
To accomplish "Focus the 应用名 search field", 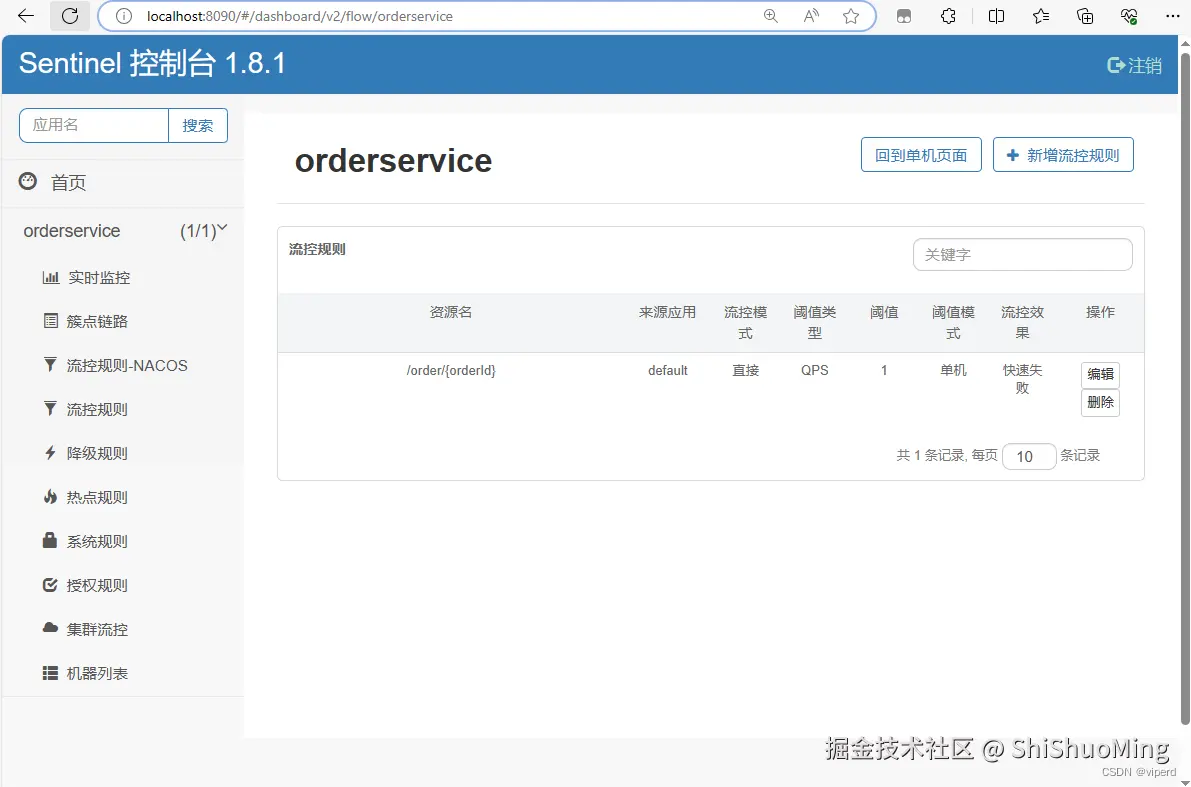I will [93, 125].
